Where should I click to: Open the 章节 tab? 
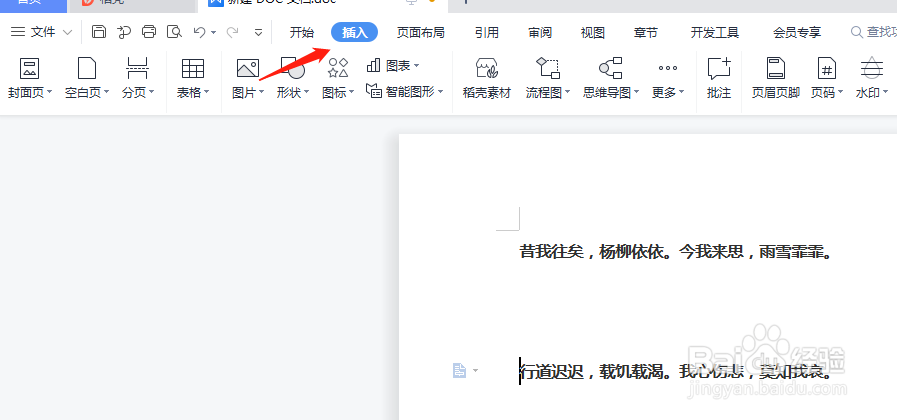click(x=646, y=33)
